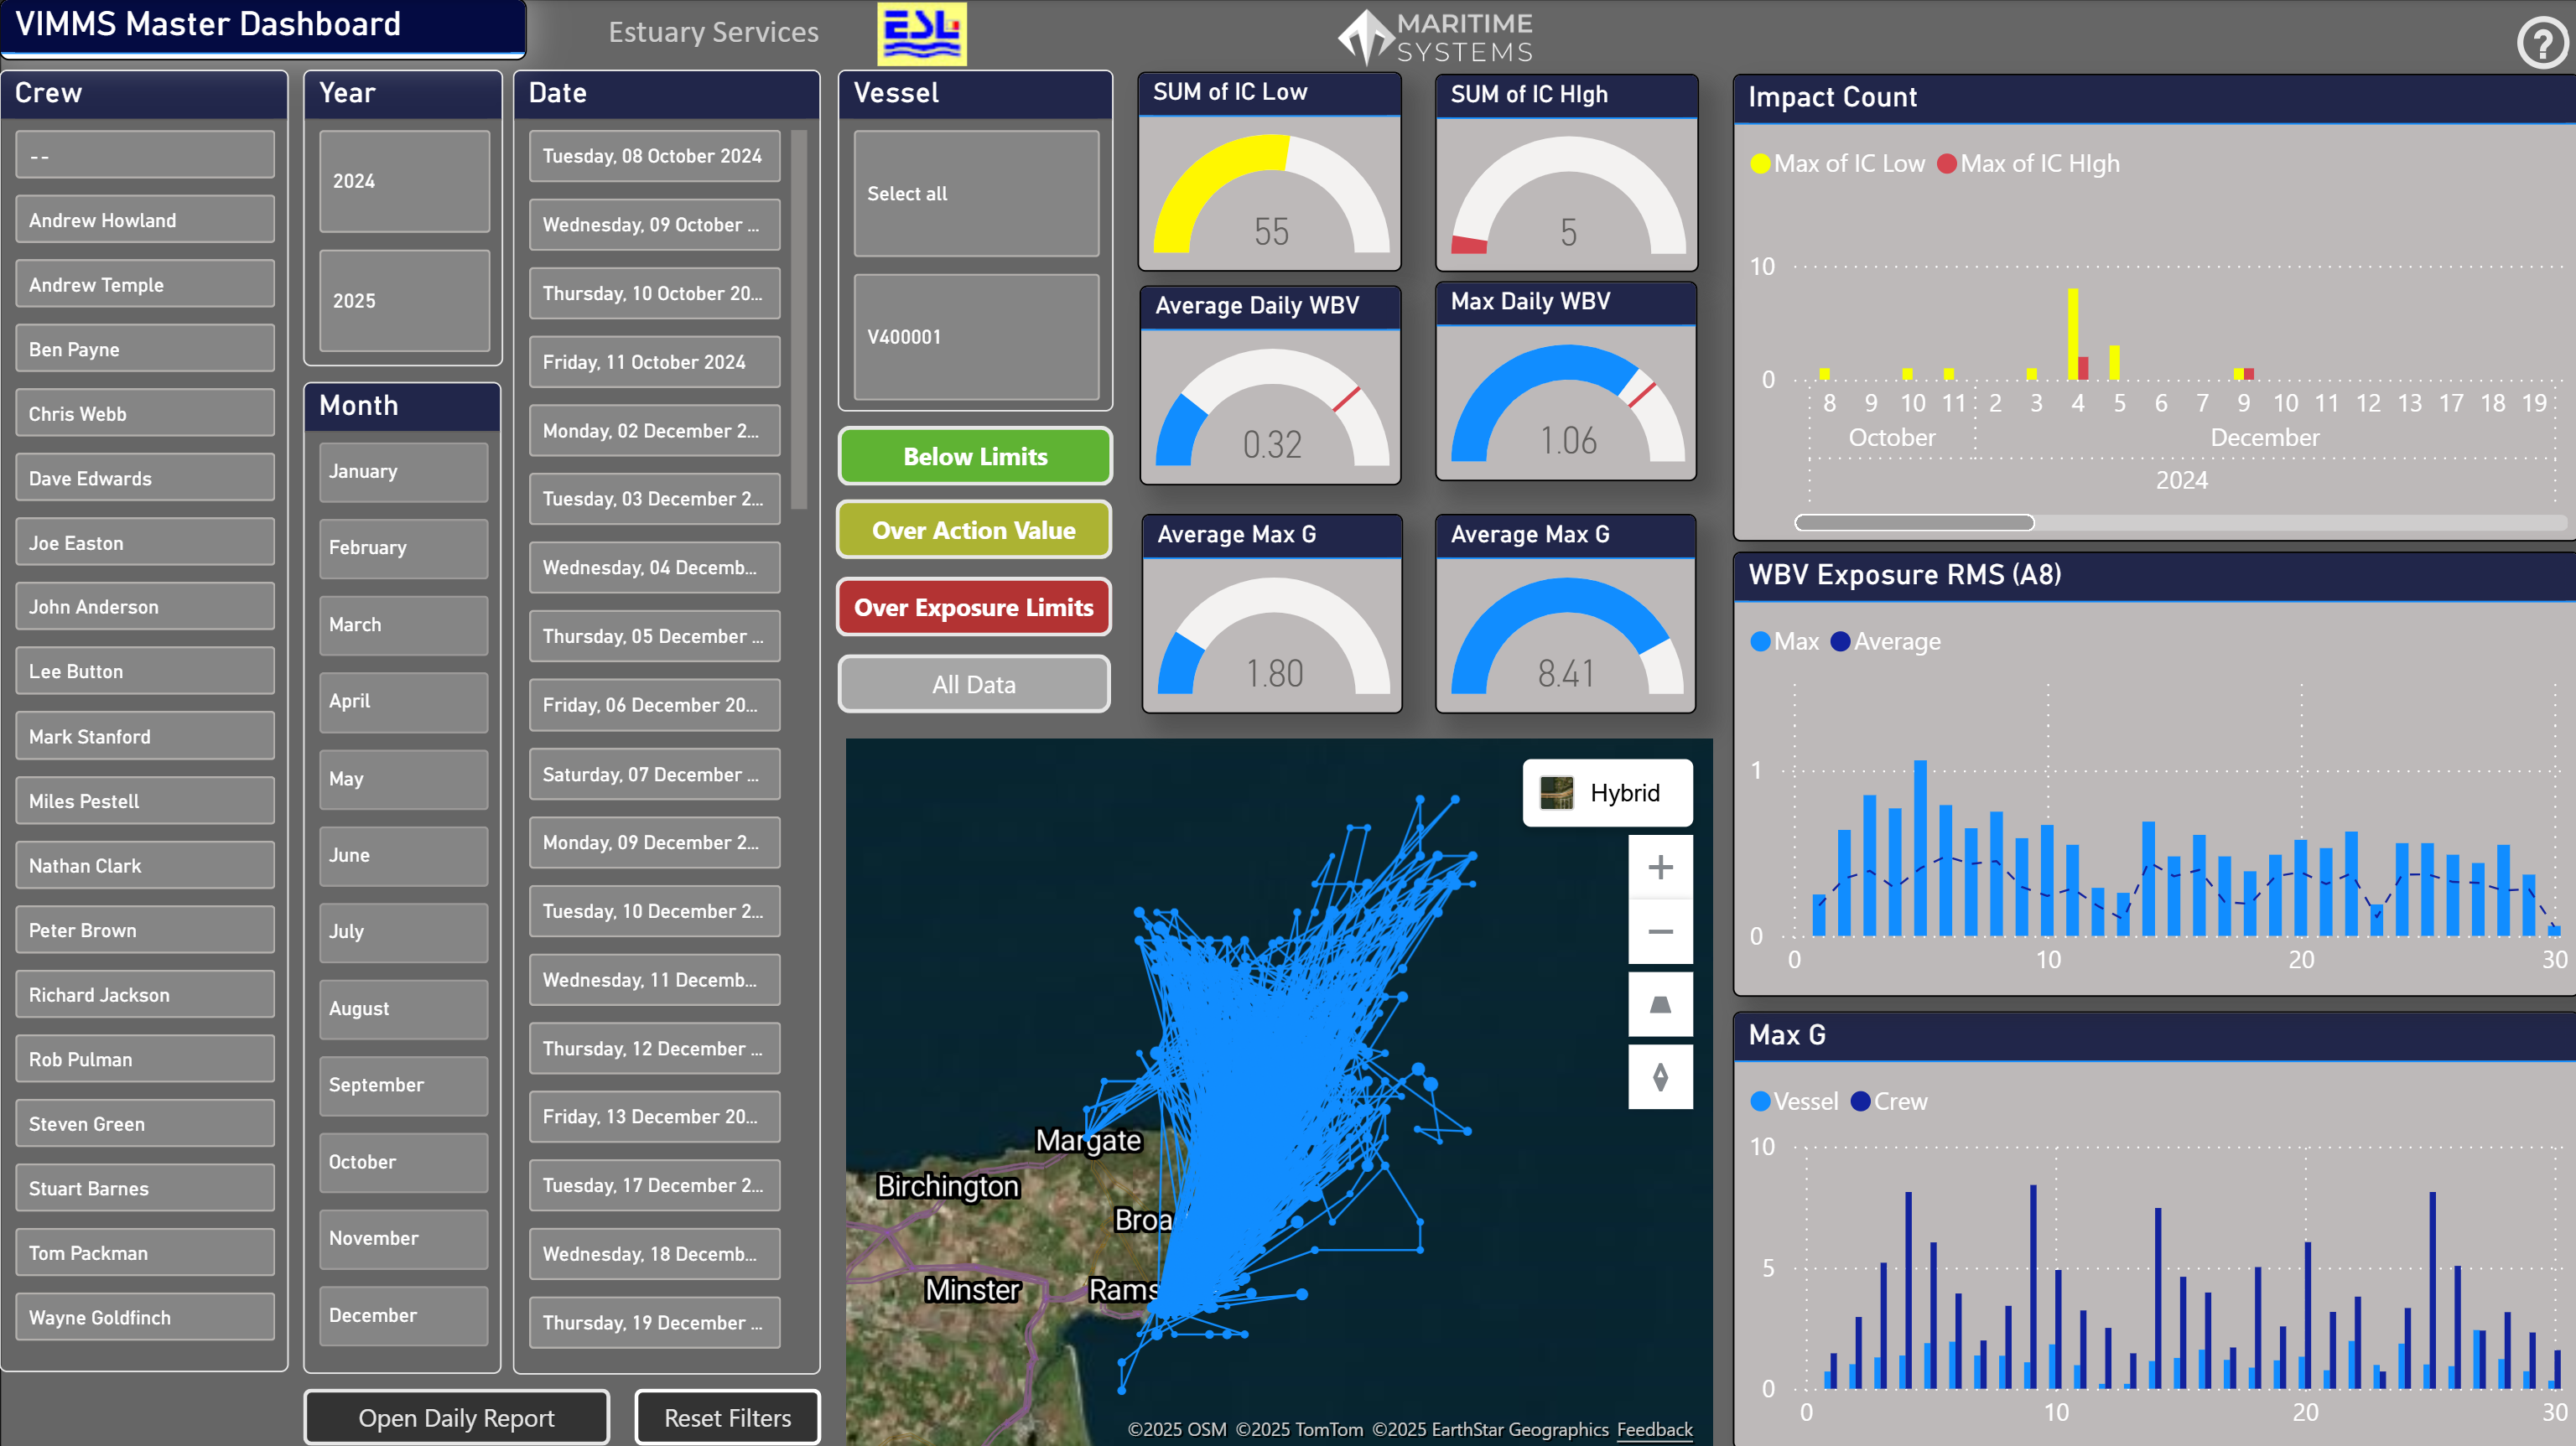Reset map compass to north
Screen dimensions: 2576x1446
(1659, 1076)
